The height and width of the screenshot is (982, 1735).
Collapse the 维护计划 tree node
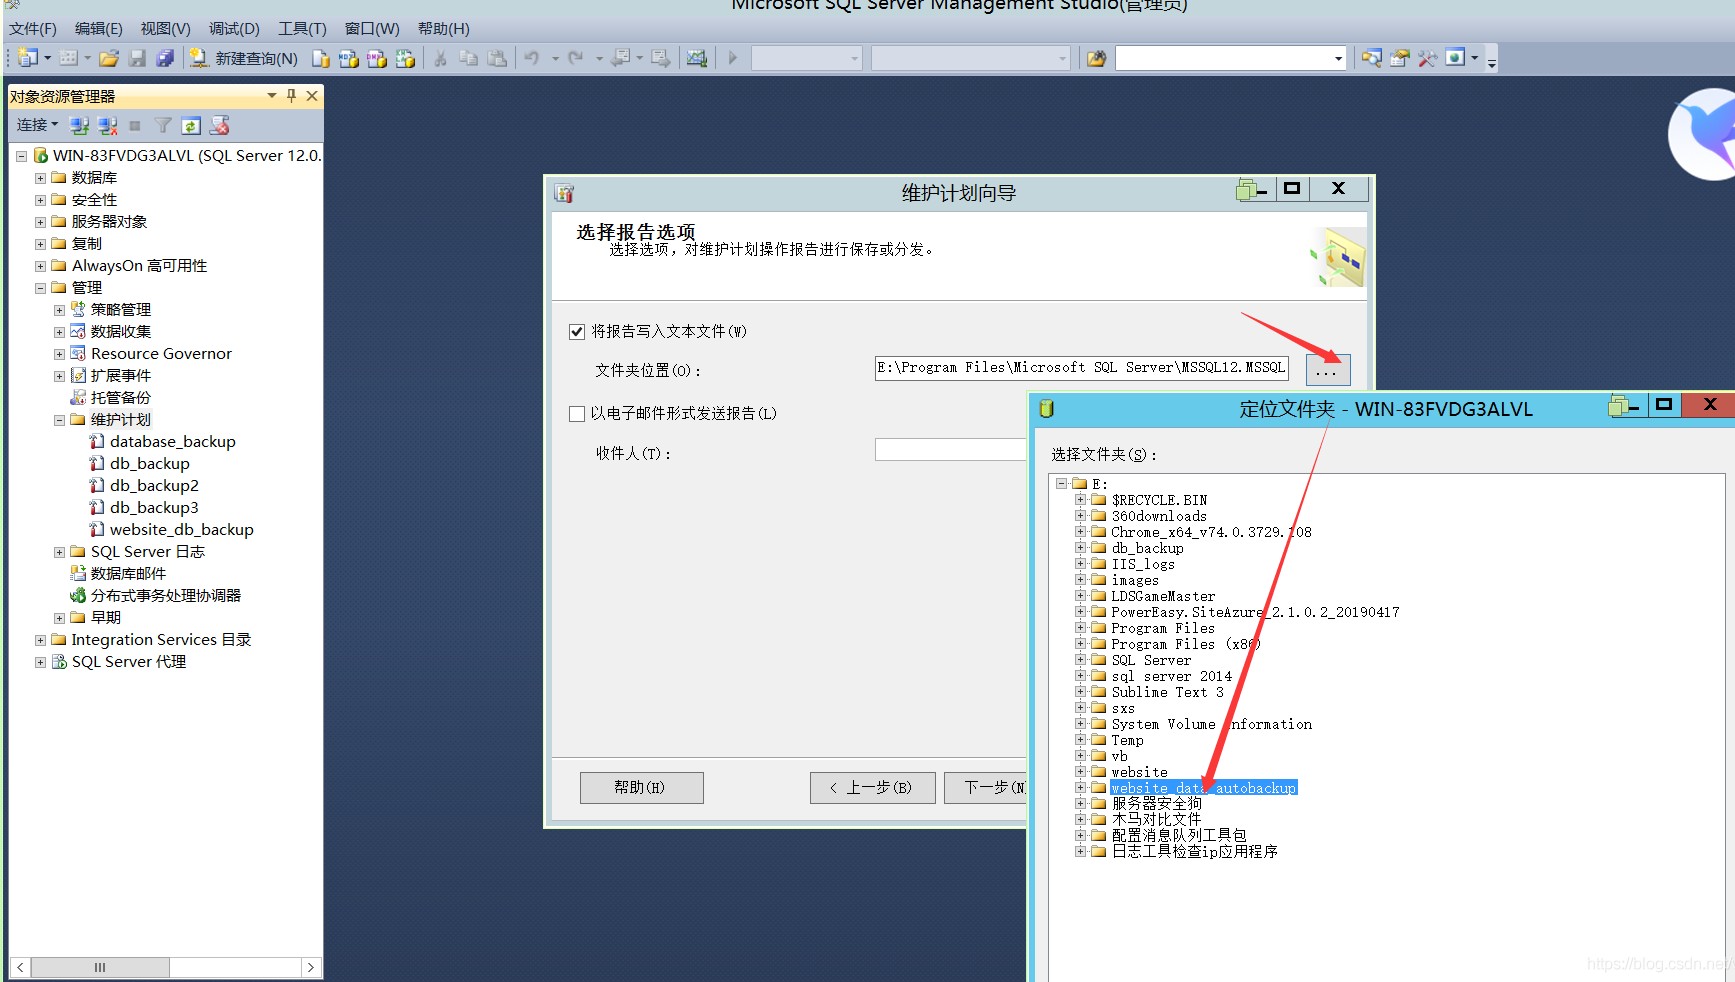57,419
